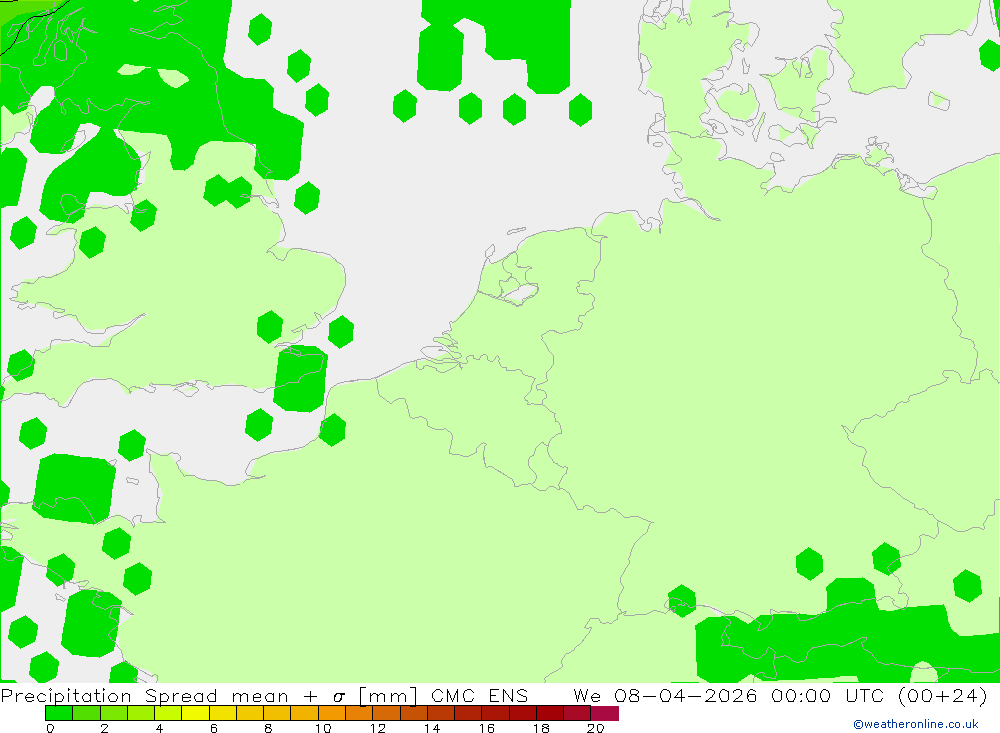Choose the orange 10–11 mm legend swatch
1000x733 pixels.
coord(332,713)
